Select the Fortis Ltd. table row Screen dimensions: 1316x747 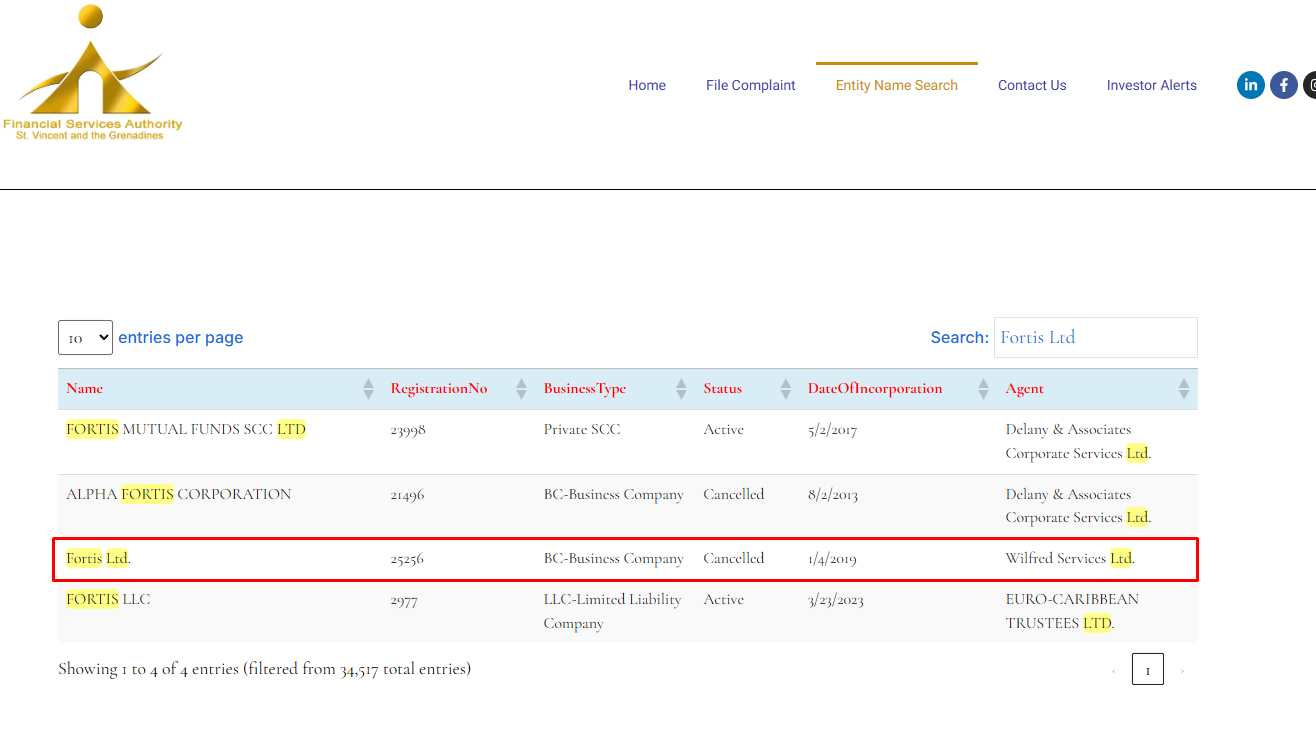(x=626, y=559)
